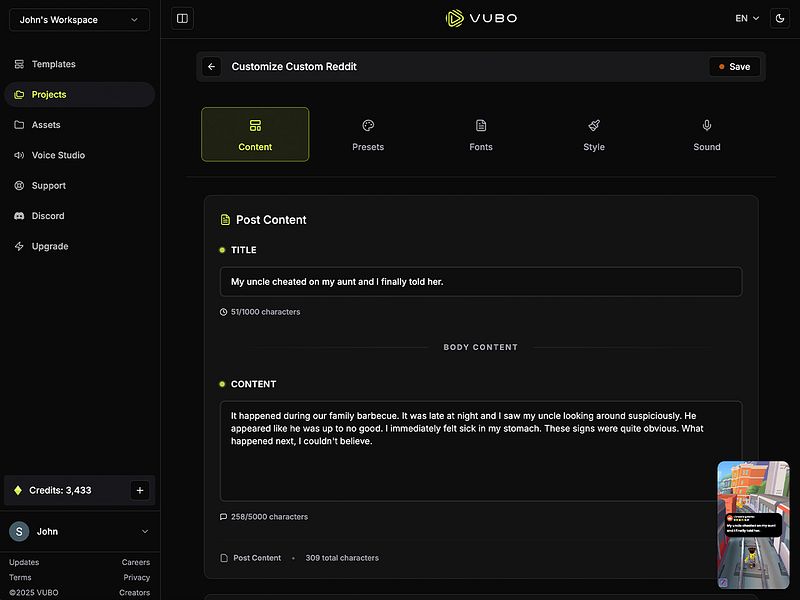Click the Save button

point(734,66)
